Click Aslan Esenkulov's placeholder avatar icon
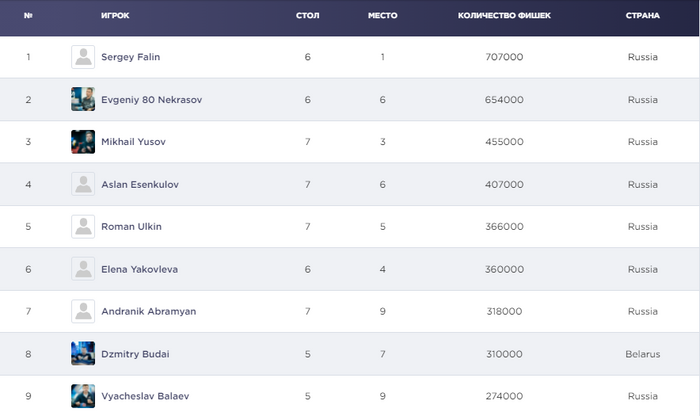 pos(83,184)
